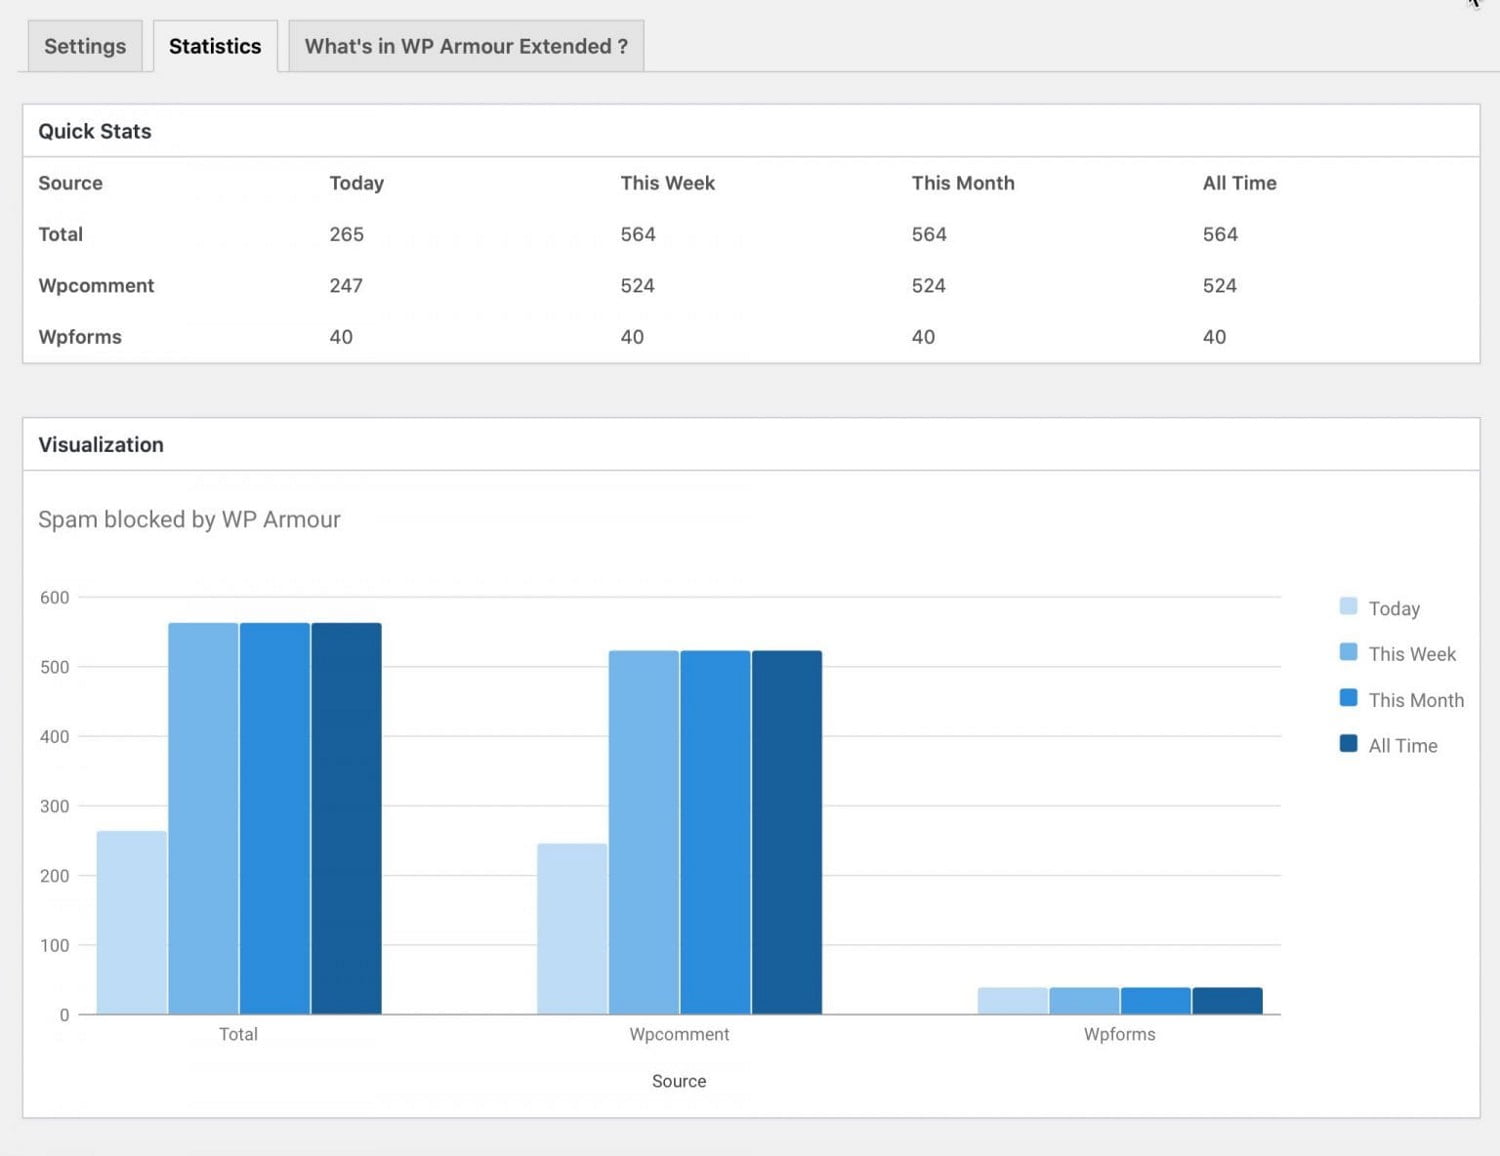The width and height of the screenshot is (1500, 1156).
Task: Click Wpforms value 40 under This Week
Action: click(x=632, y=337)
